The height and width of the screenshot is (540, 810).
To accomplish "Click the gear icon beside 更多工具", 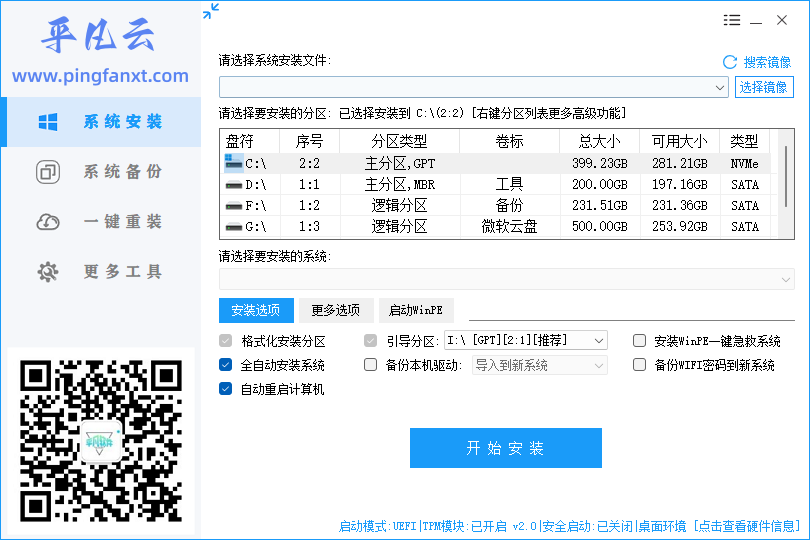I will (x=48, y=272).
